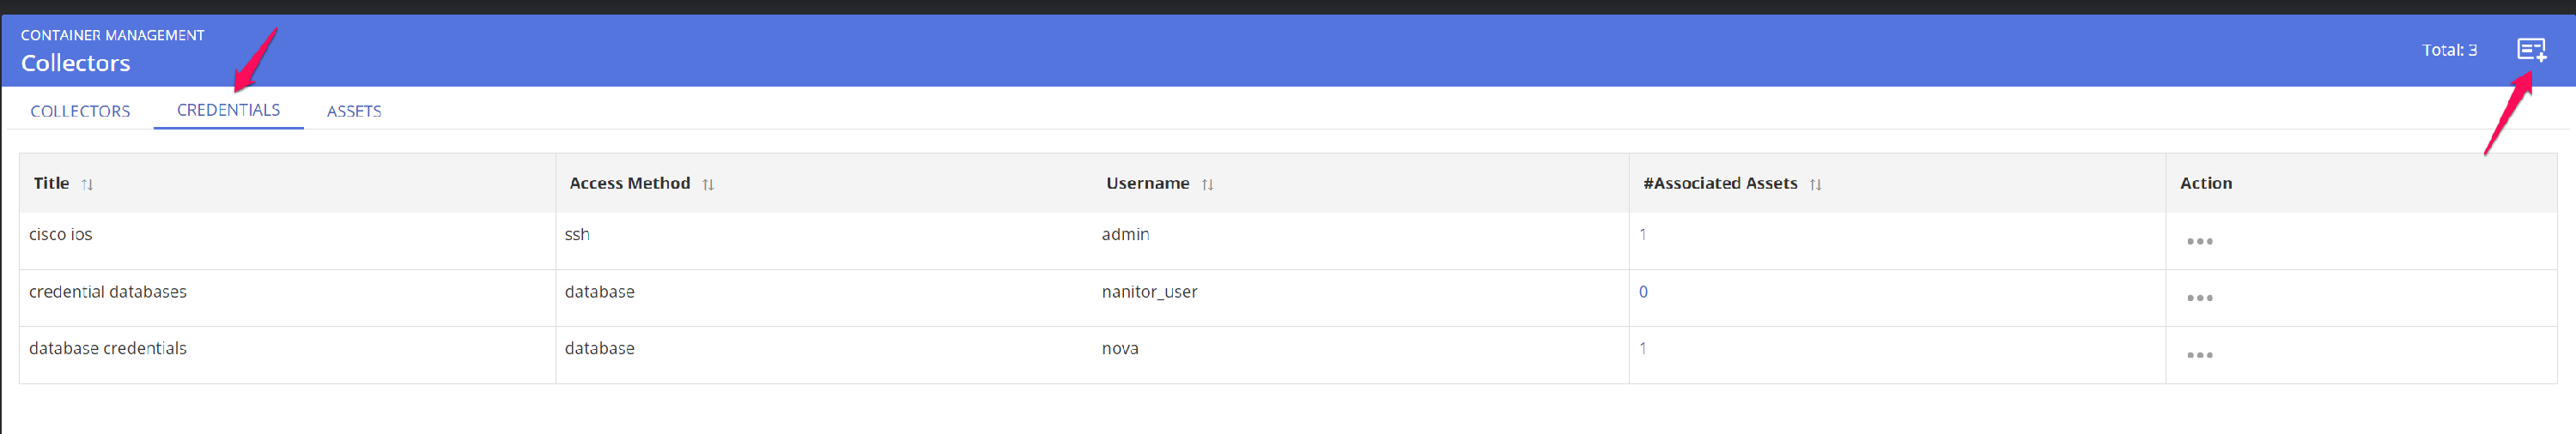Sort by Username column icon

pyautogui.click(x=1207, y=184)
